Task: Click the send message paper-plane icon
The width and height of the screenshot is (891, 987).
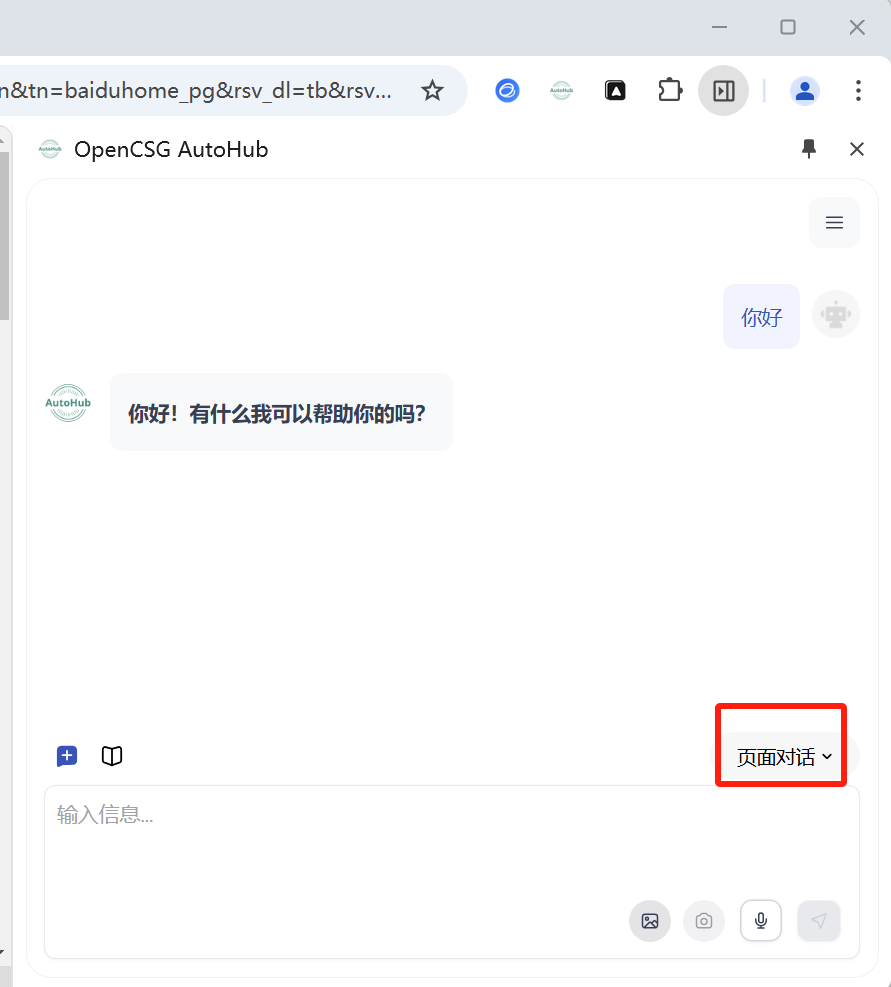Action: [818, 921]
